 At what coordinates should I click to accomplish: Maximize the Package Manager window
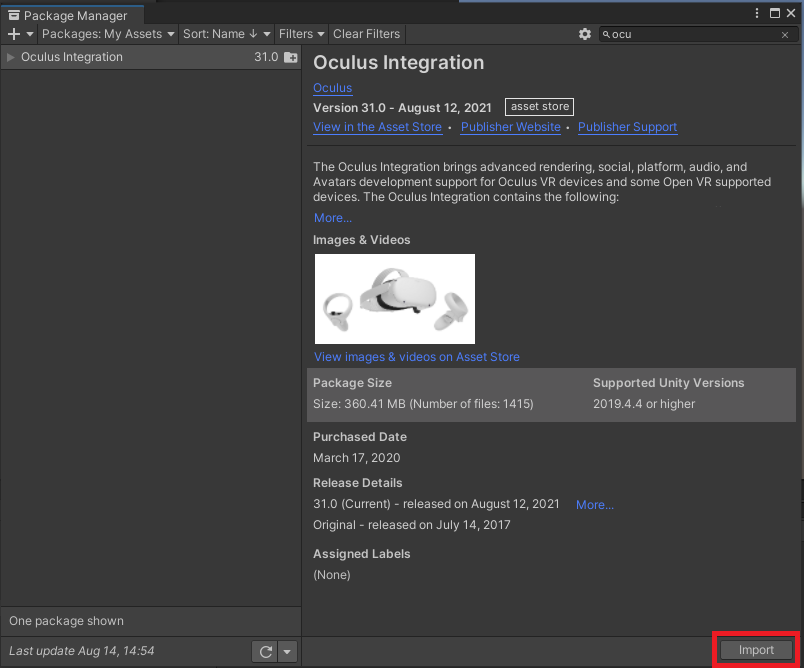coord(775,13)
